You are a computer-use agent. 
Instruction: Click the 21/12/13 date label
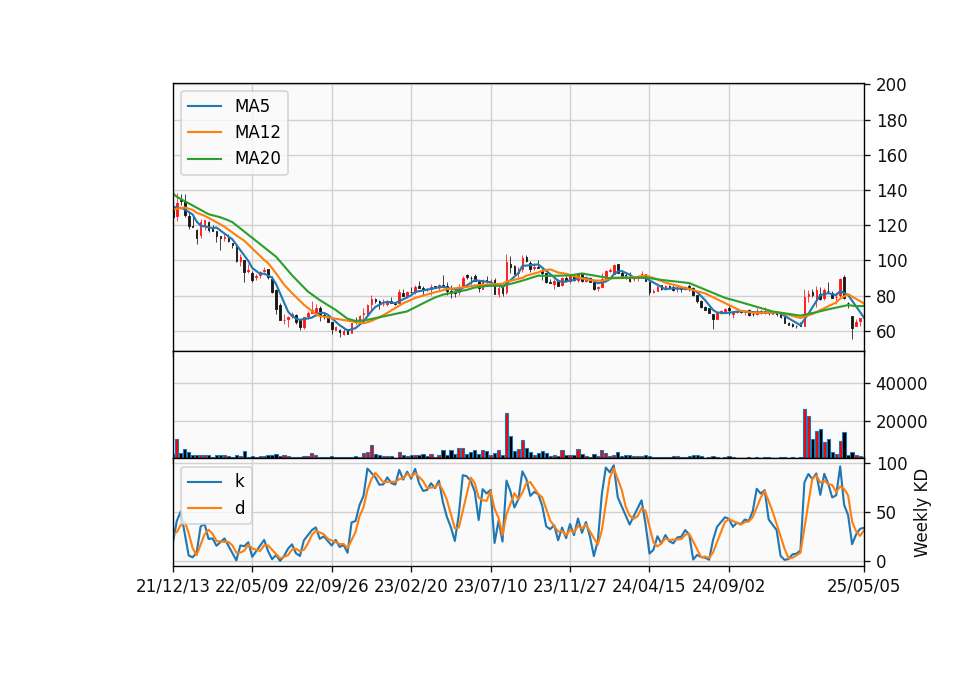(173, 587)
